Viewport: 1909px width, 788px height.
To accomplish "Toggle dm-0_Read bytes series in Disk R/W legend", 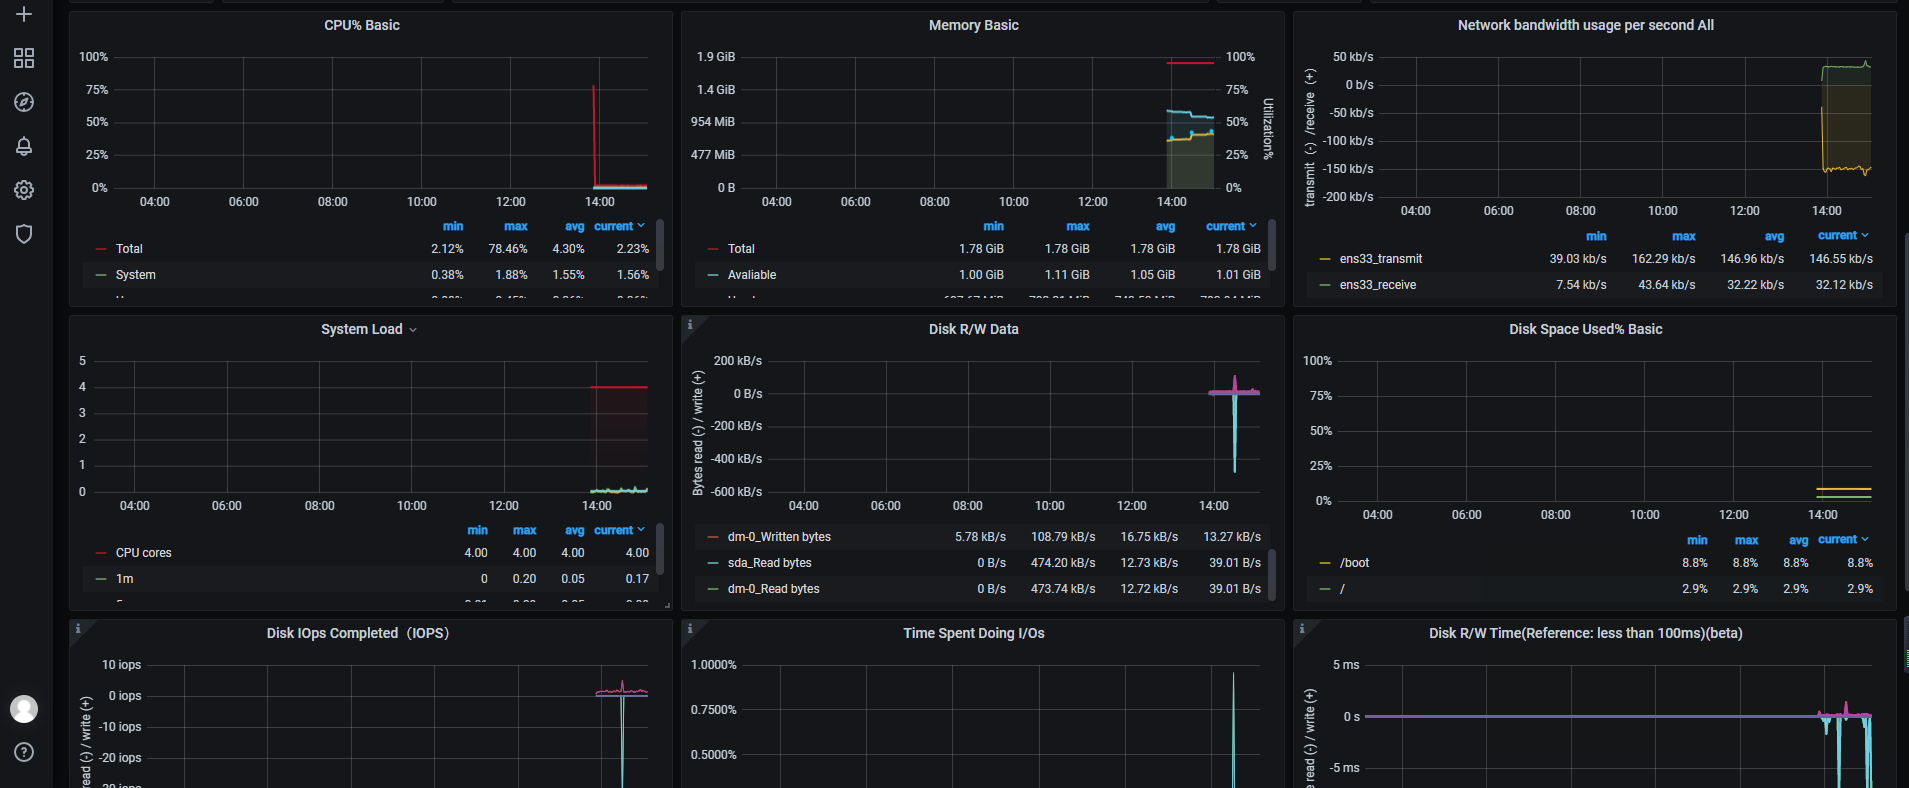I will [773, 589].
